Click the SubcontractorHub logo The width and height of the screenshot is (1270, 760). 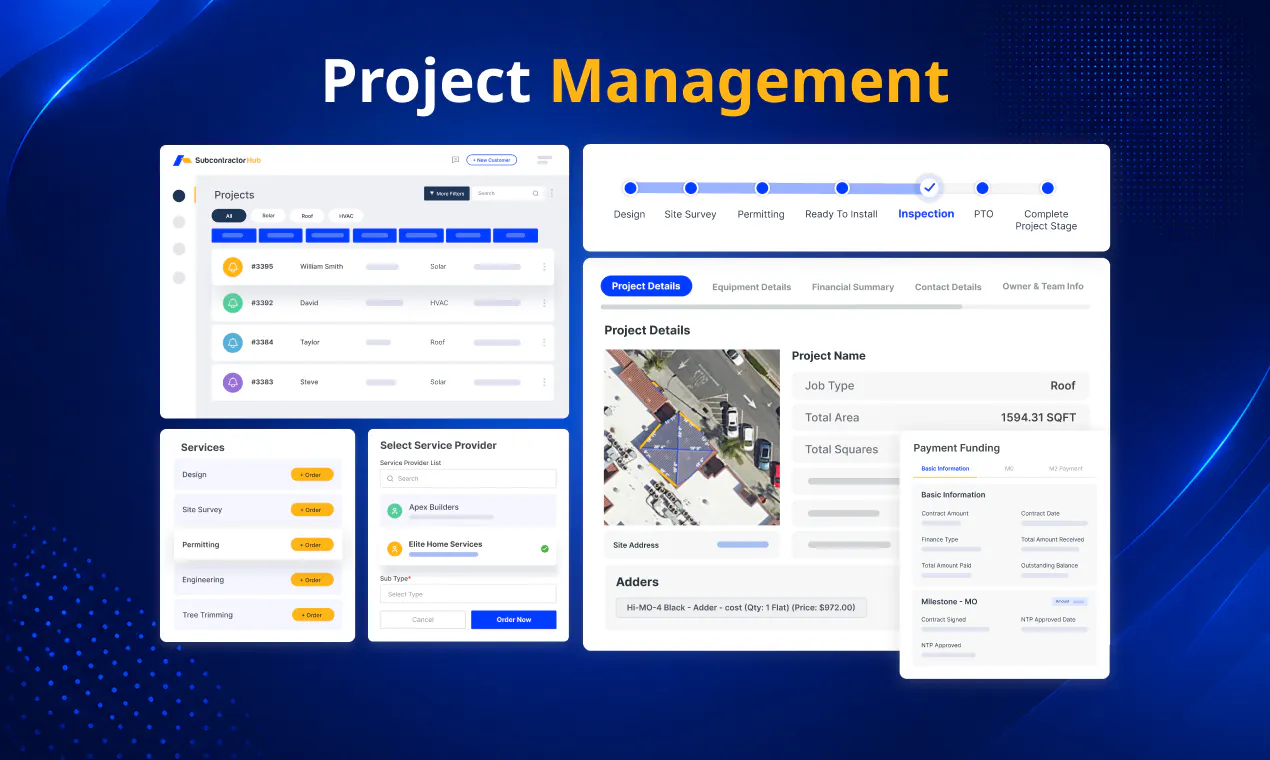(x=217, y=160)
